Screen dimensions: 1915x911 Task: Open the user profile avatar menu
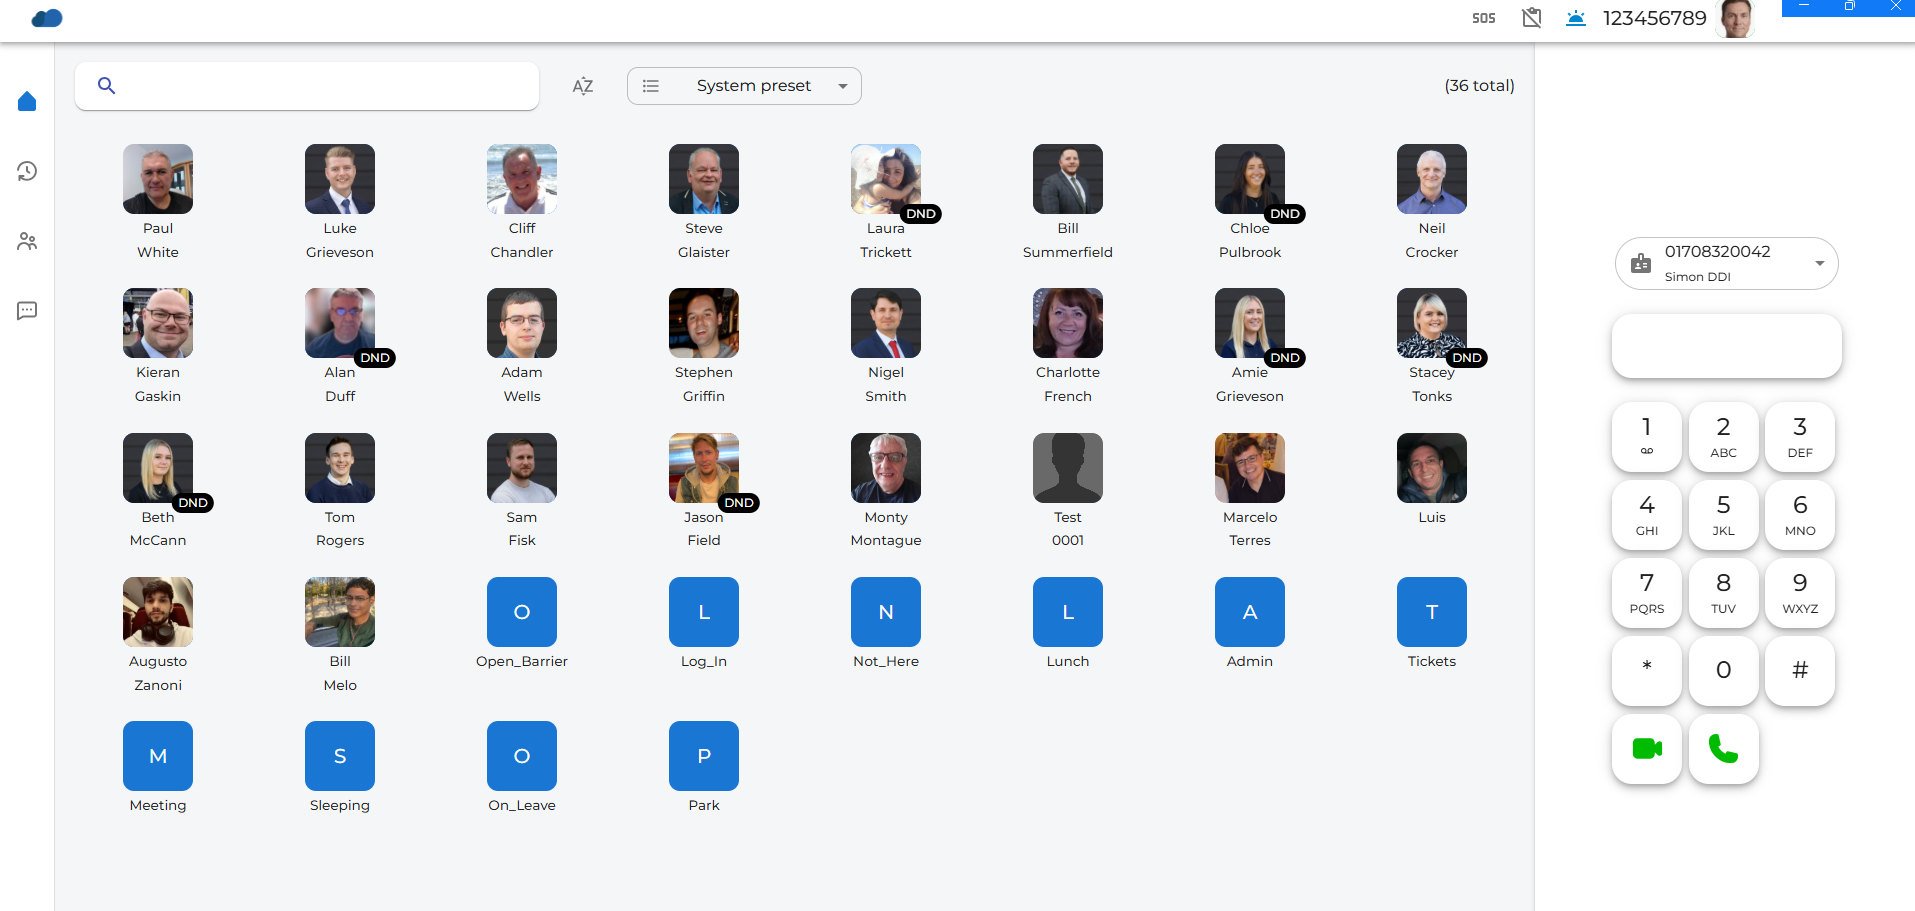1737,18
